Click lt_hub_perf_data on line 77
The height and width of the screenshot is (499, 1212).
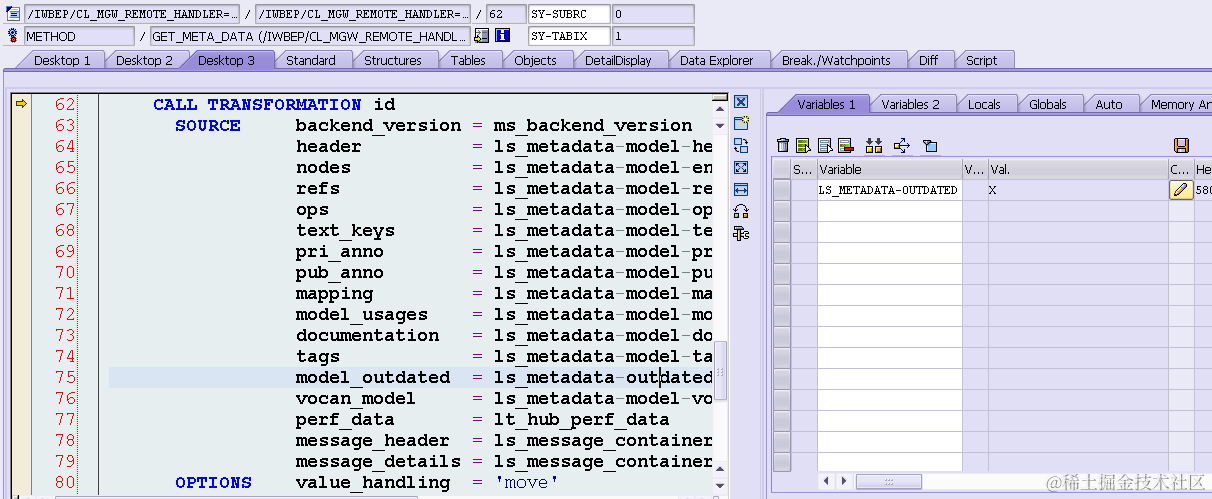coord(582,419)
